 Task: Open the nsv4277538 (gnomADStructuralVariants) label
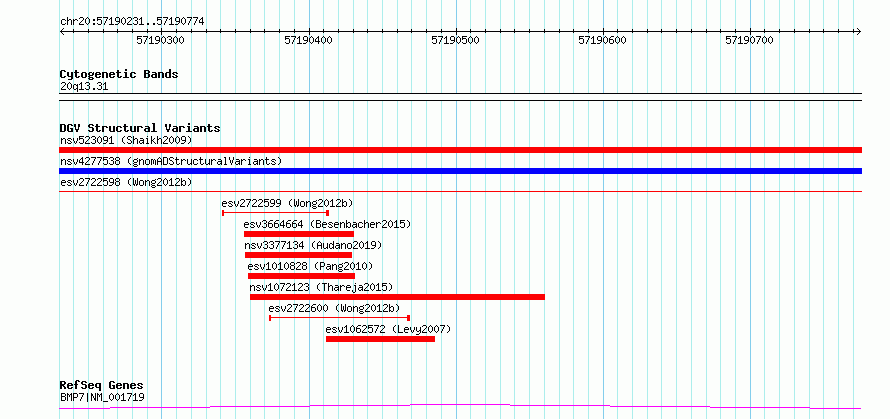[171, 161]
